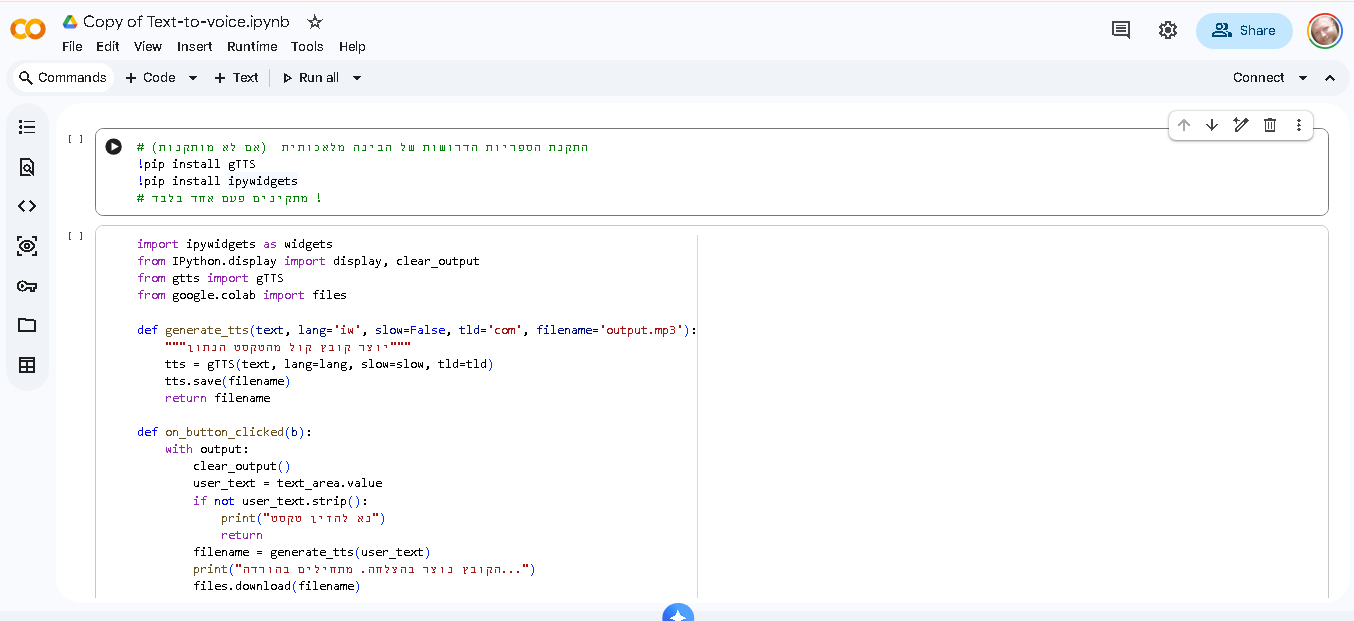Run the gTTS pip install cell
The height and width of the screenshot is (621, 1354).
click(x=114, y=147)
